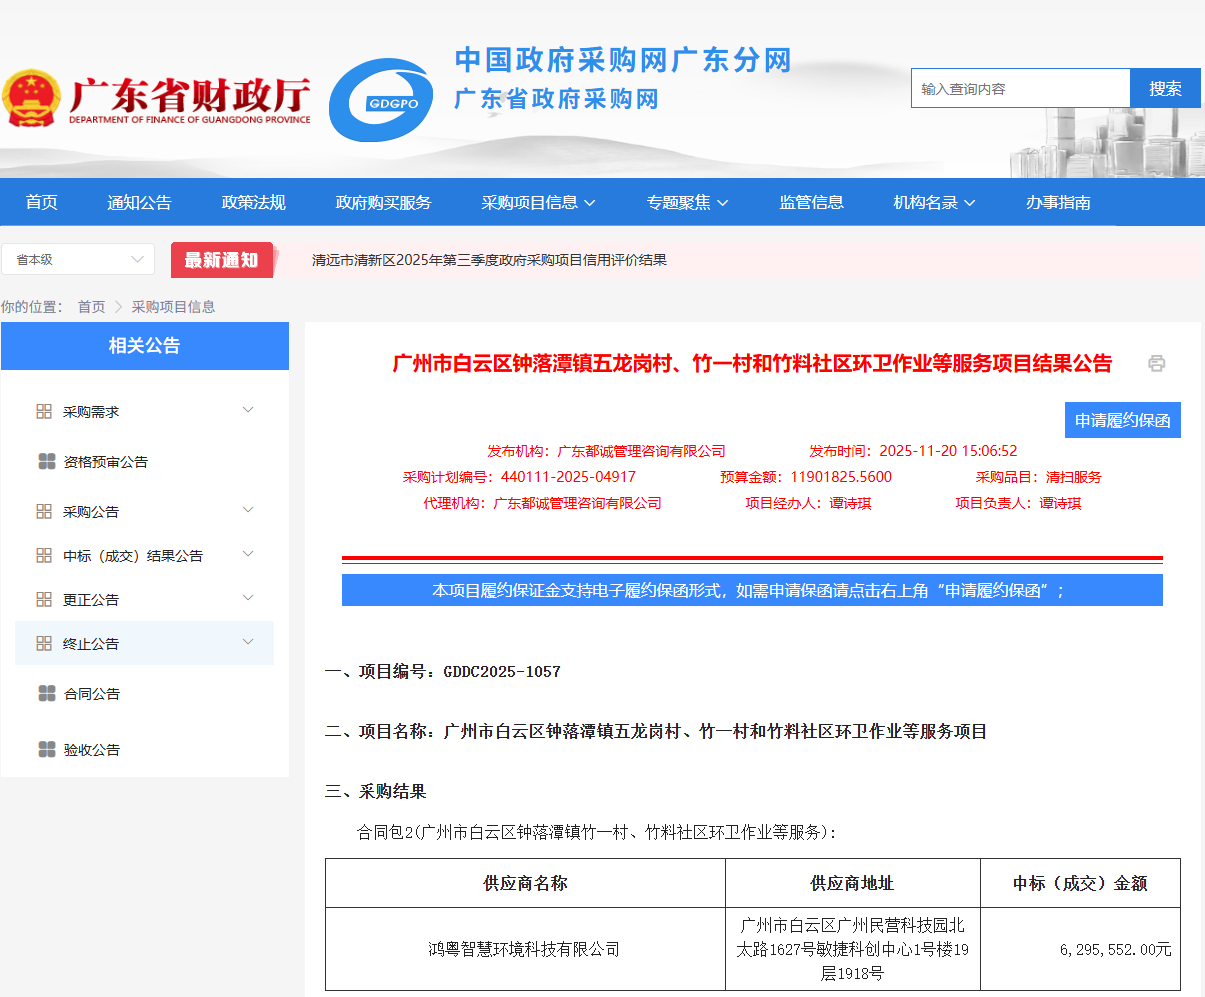Click grid icon beside 采购需求
This screenshot has height=997, width=1205.
(44, 411)
